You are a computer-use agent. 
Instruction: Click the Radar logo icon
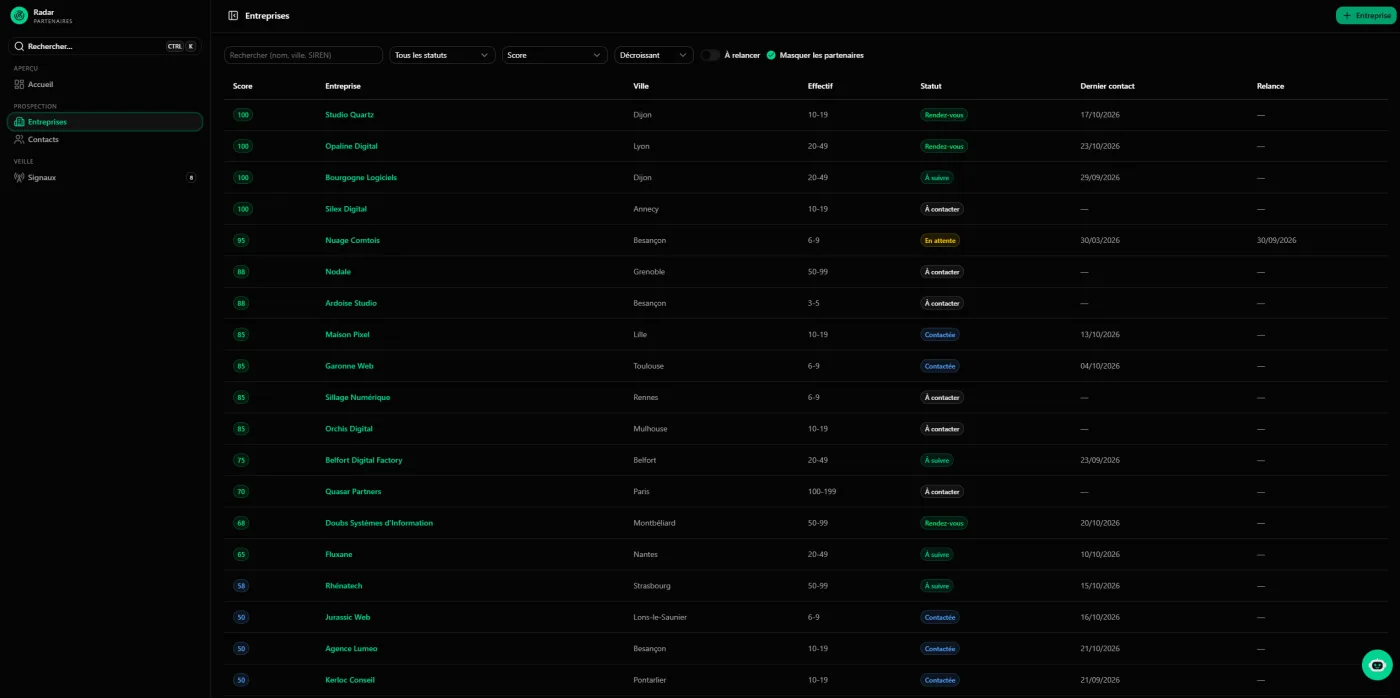point(19,15)
